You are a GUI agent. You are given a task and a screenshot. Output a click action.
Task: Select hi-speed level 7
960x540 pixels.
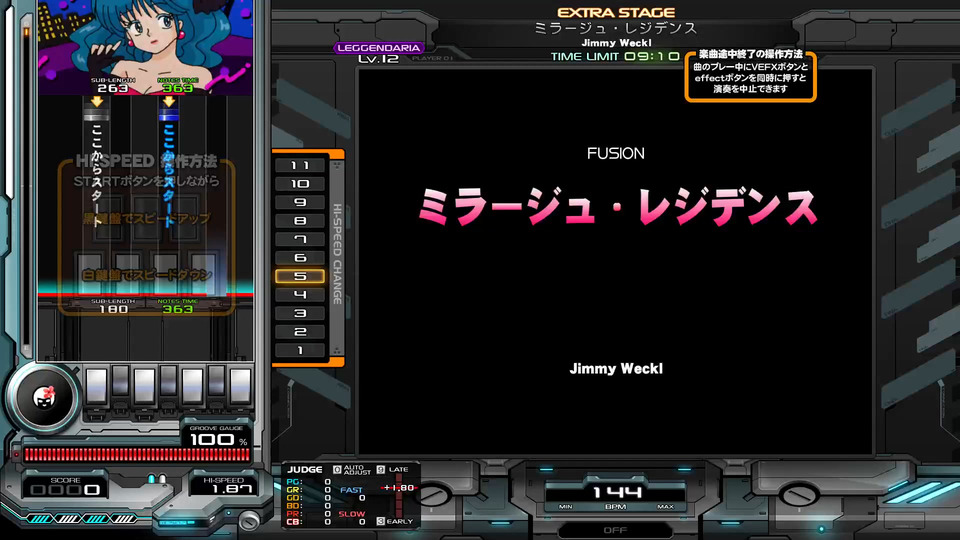click(300, 239)
